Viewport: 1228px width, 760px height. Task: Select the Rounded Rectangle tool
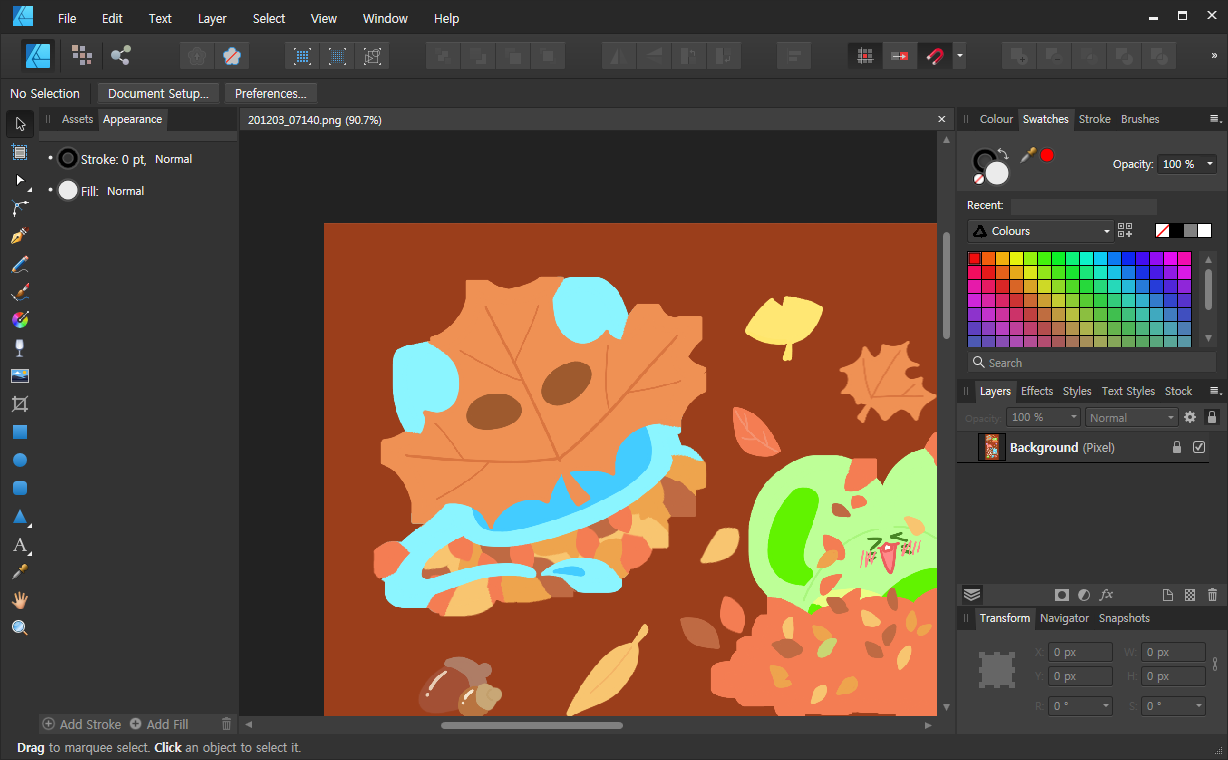click(20, 488)
